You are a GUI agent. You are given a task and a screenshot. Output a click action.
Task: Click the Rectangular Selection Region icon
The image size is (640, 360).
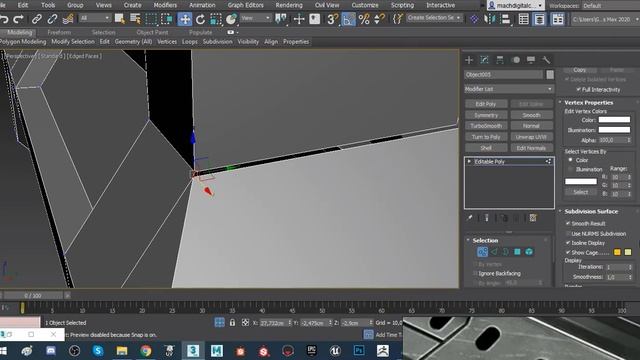pyautogui.click(x=151, y=19)
